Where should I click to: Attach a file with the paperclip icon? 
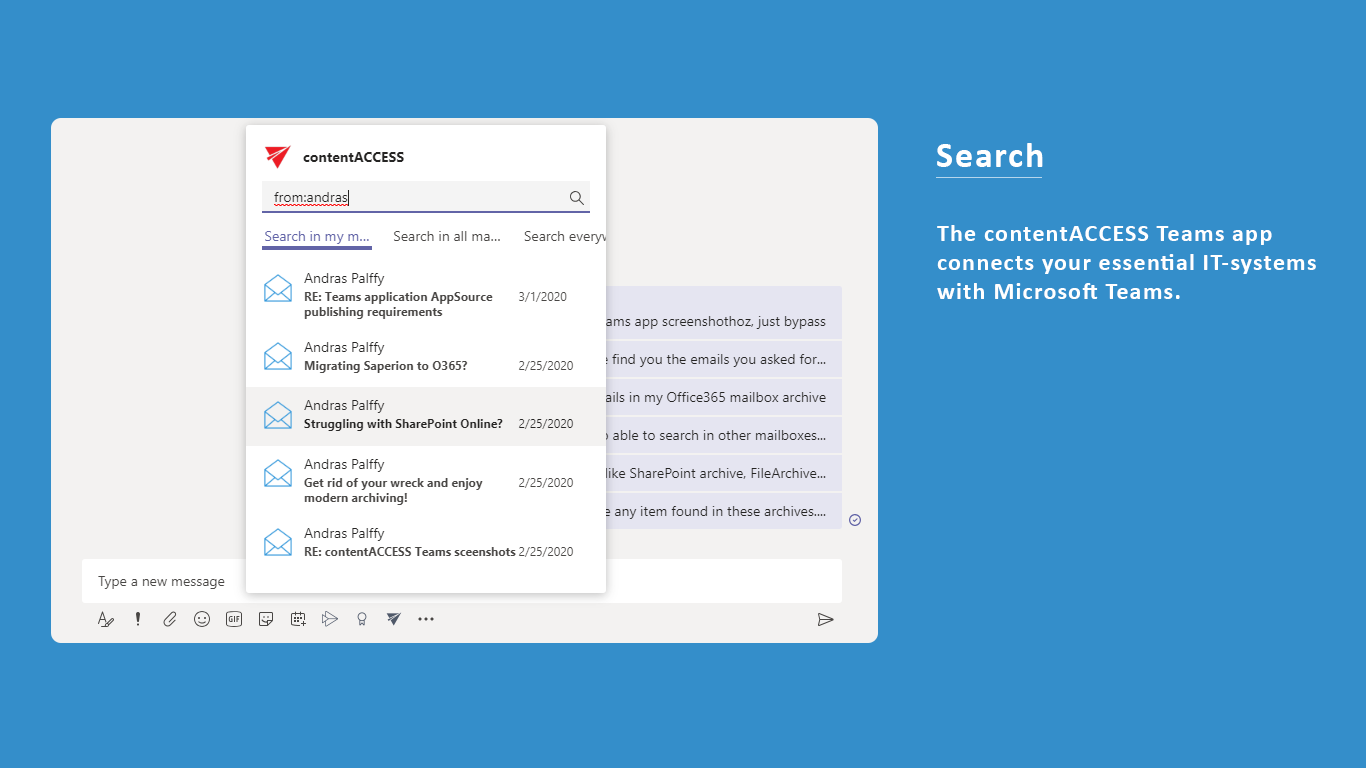[x=170, y=619]
